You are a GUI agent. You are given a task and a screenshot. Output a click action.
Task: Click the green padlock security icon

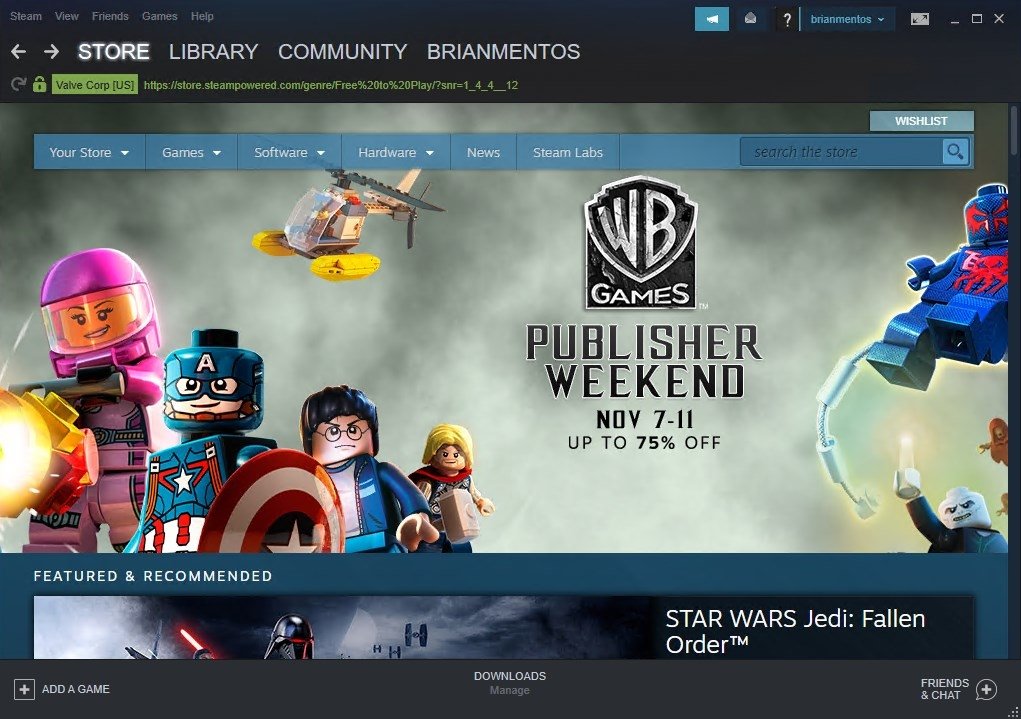[x=40, y=84]
